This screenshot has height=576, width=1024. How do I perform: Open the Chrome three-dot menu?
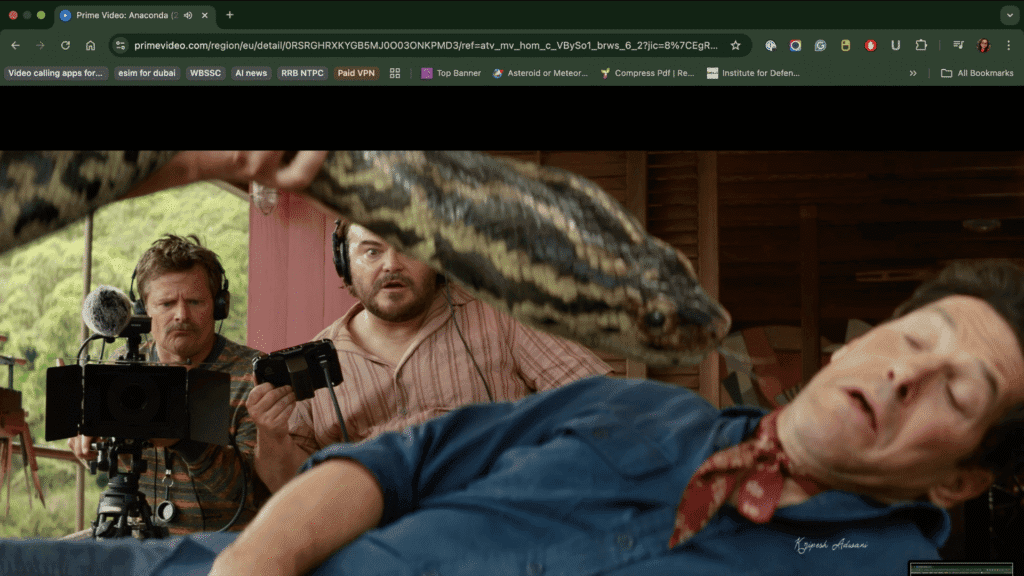(1008, 45)
